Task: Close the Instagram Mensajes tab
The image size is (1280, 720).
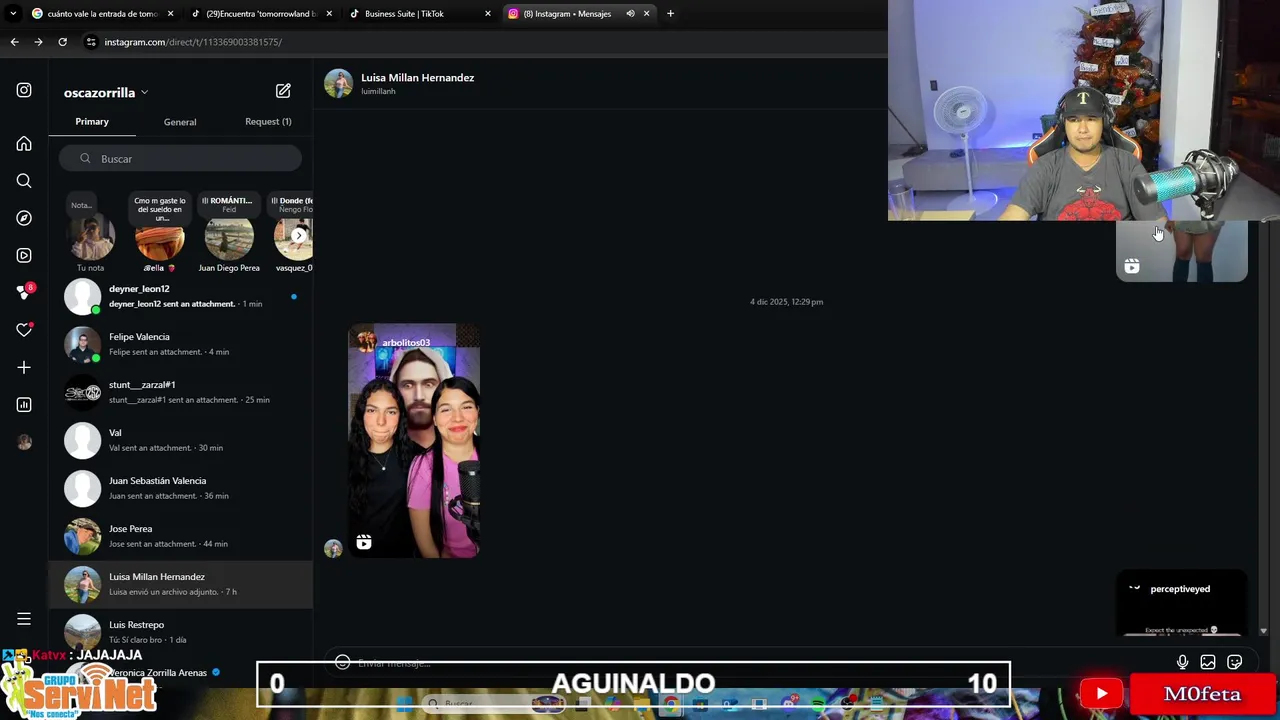Action: point(647,14)
